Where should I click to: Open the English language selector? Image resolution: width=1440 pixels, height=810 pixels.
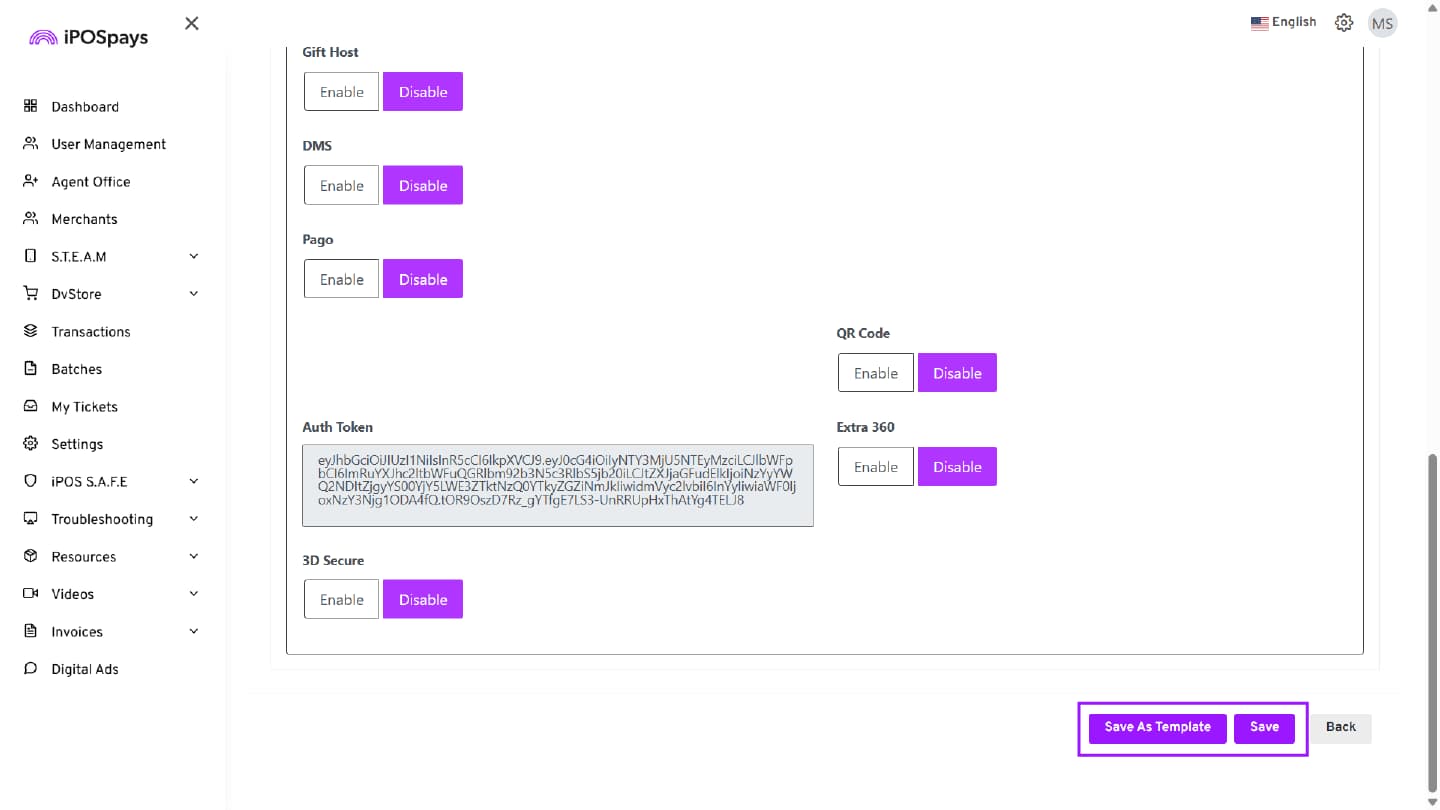pos(1283,22)
